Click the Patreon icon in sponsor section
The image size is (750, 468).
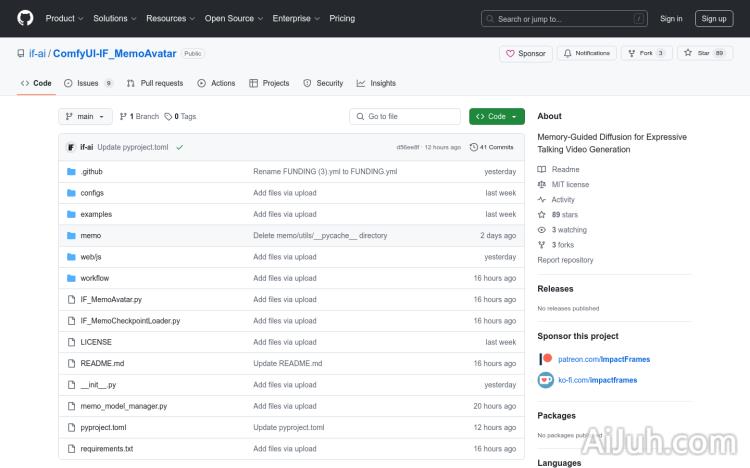click(545, 359)
